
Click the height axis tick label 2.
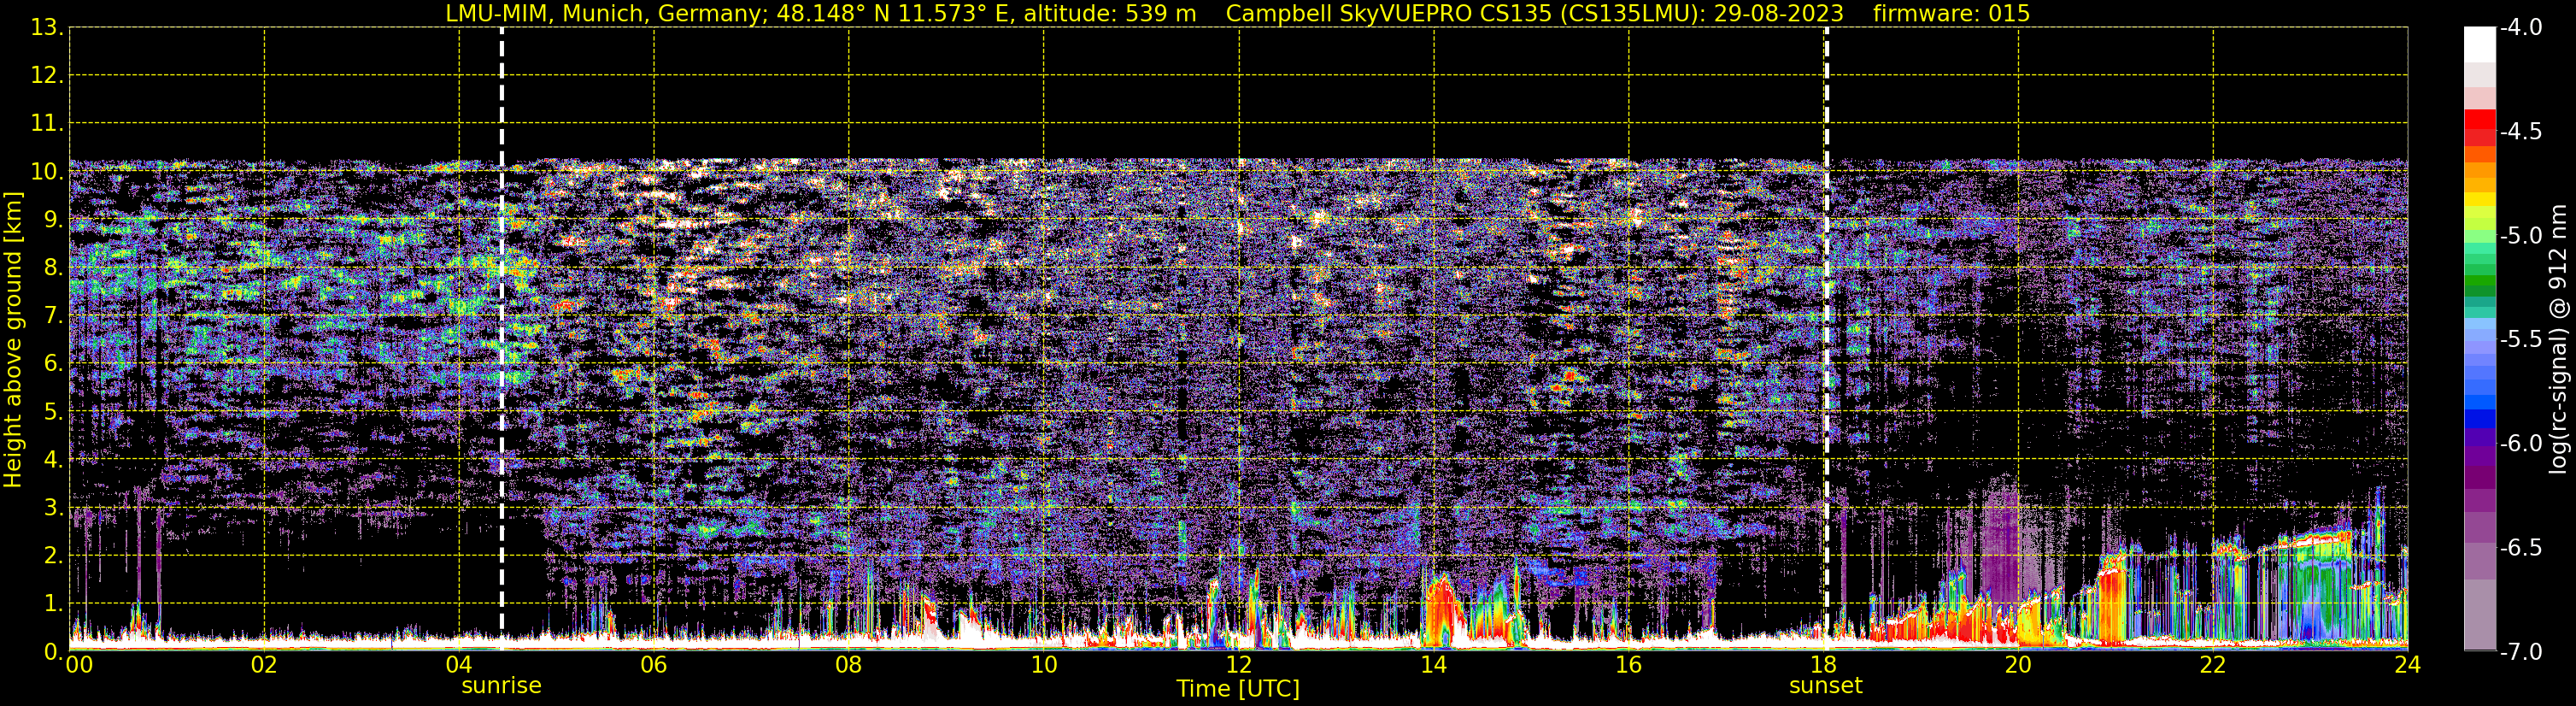point(53,555)
